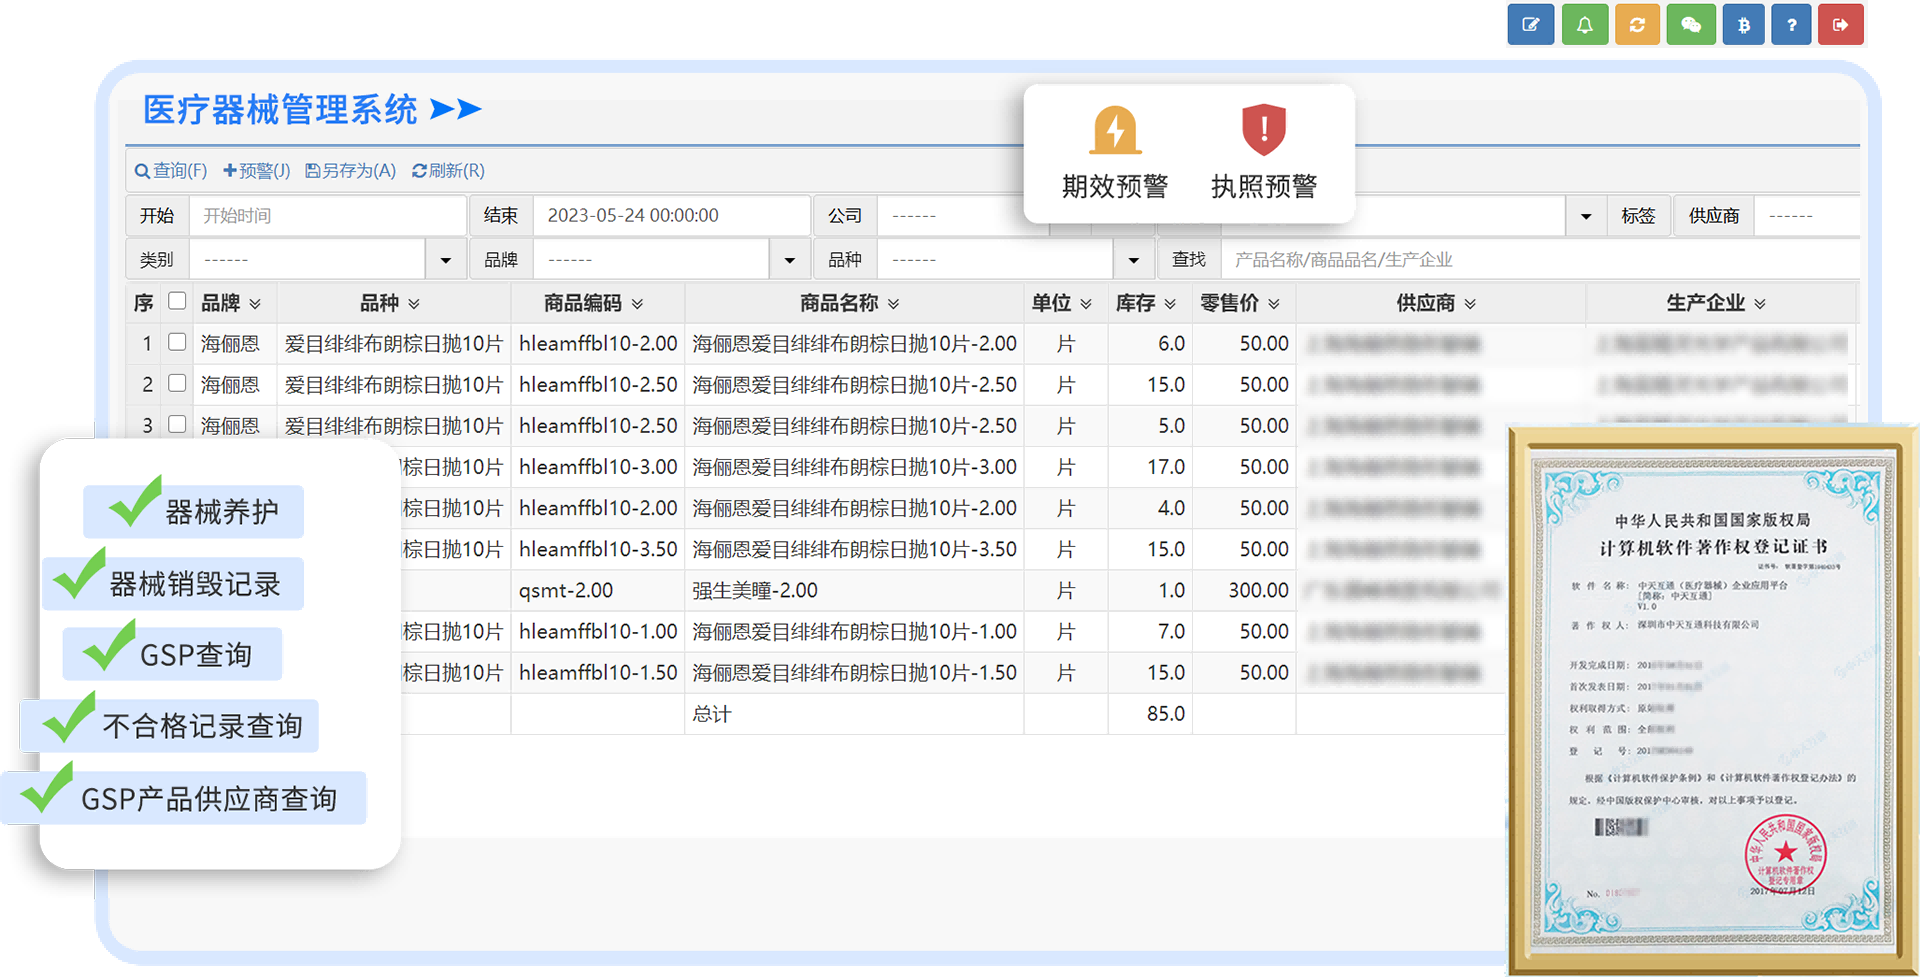The height and width of the screenshot is (977, 1920).
Task: Tick the checkbox for row 2
Action: pos(177,383)
